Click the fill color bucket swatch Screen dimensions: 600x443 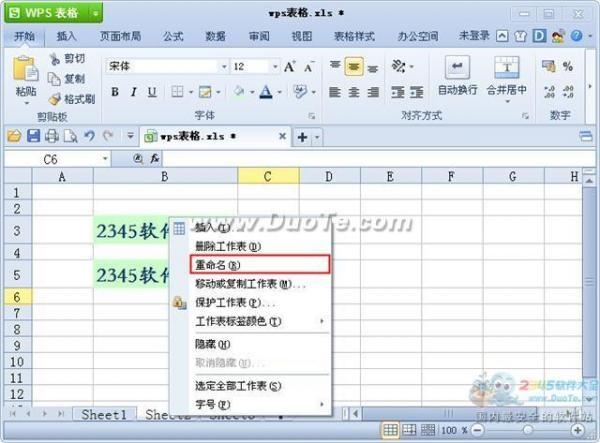[x=239, y=92]
